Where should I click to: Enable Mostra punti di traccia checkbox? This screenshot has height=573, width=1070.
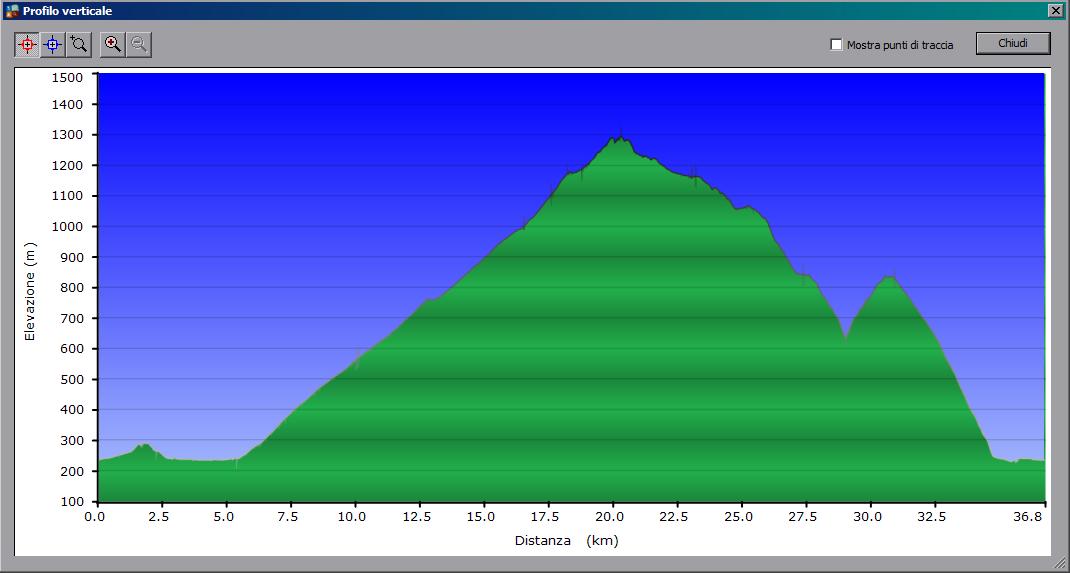tap(837, 45)
